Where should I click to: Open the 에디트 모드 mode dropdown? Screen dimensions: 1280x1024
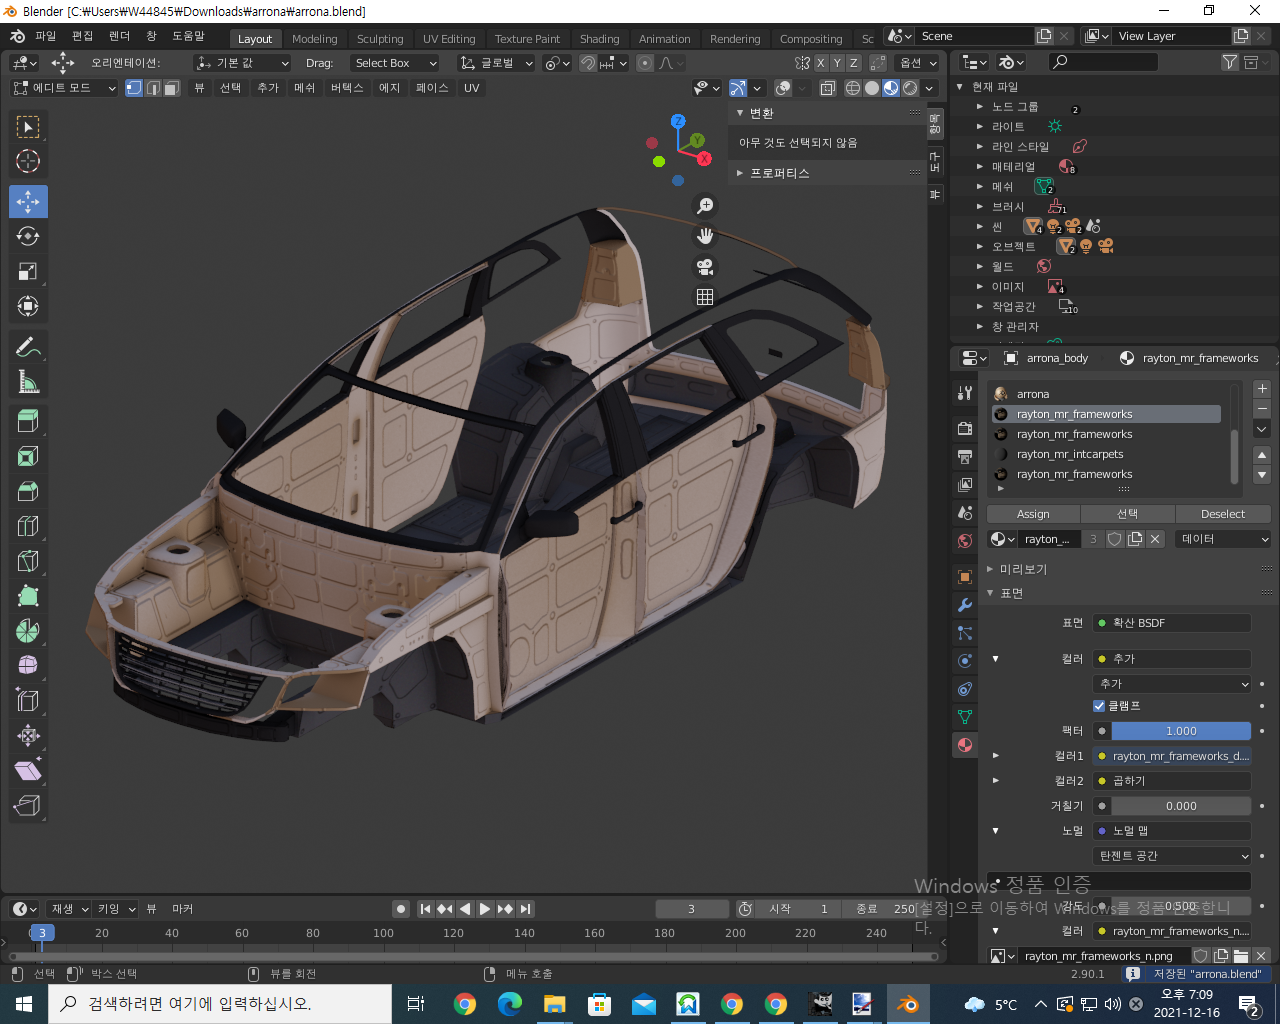click(64, 88)
